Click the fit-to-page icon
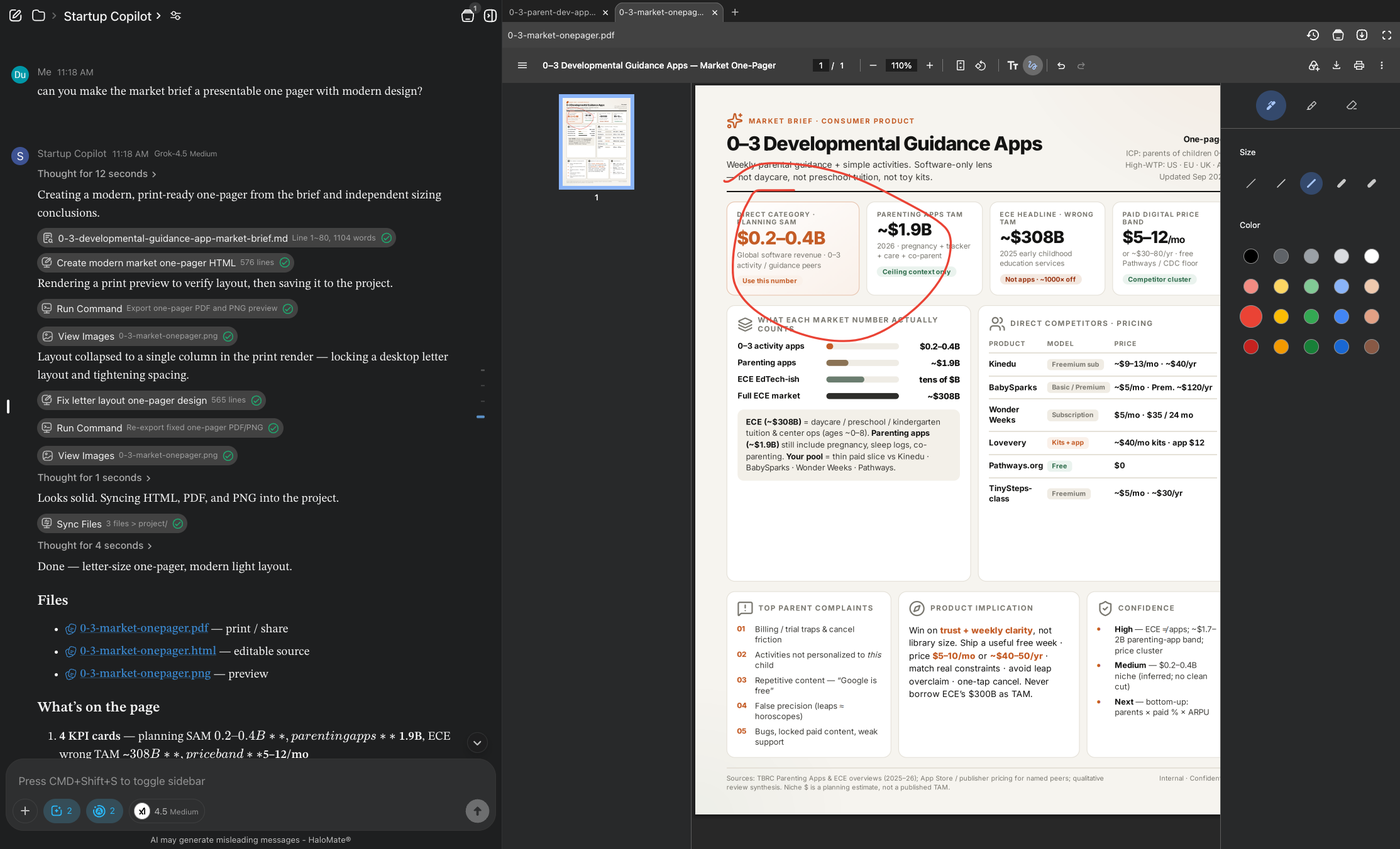Image resolution: width=1400 pixels, height=849 pixels. (x=960, y=65)
